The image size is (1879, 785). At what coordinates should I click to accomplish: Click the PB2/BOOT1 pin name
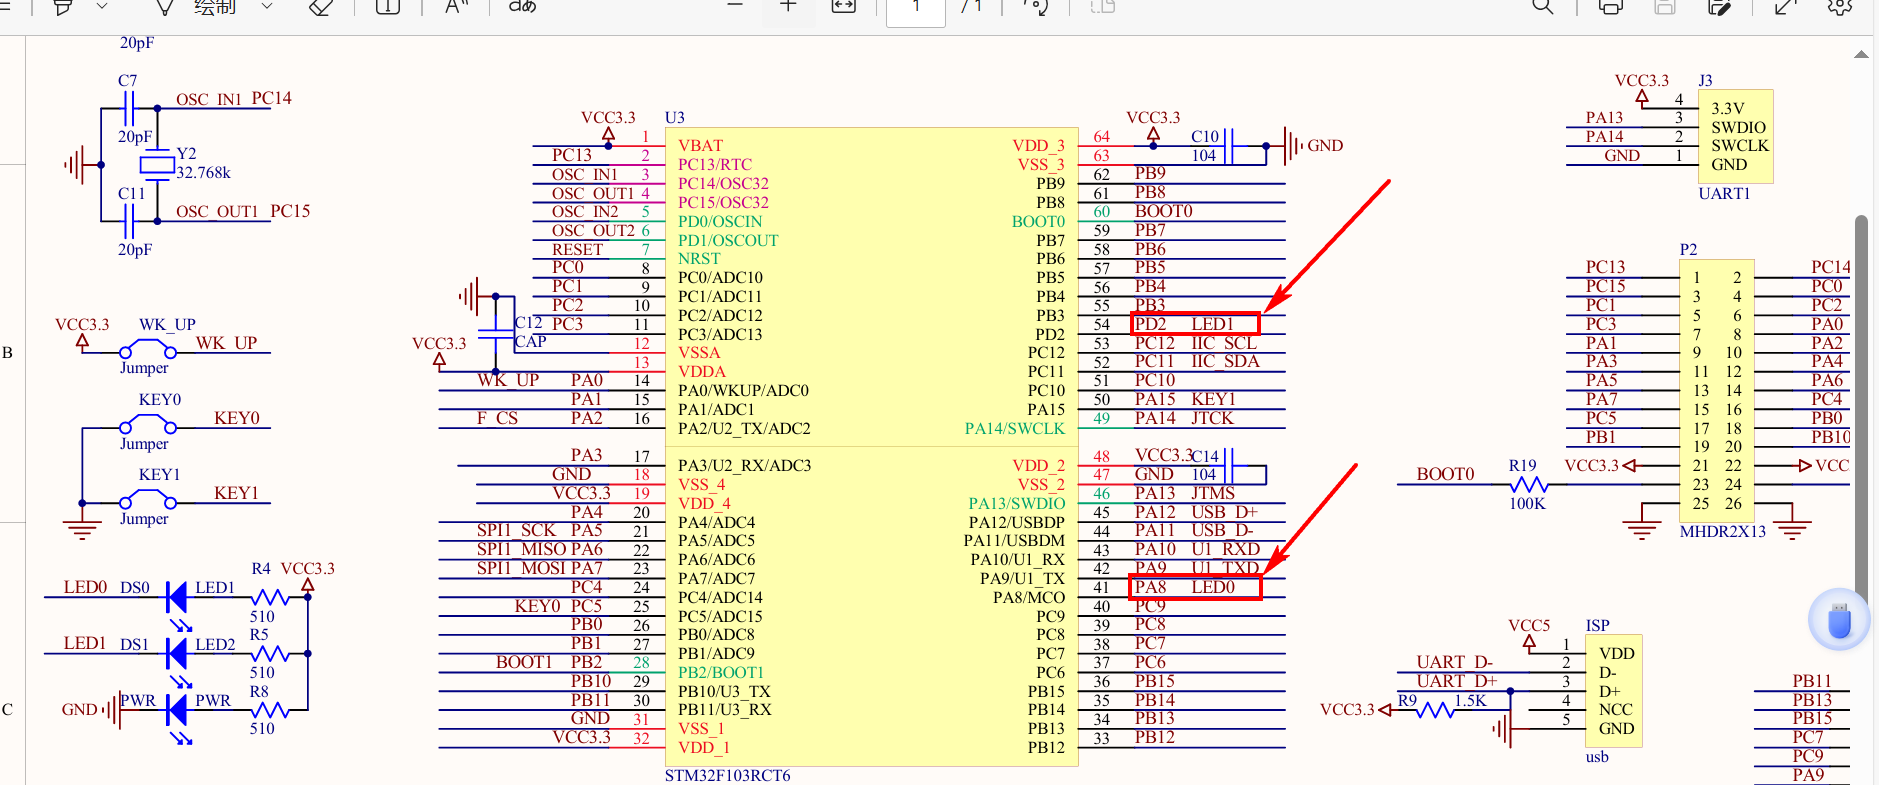[x=721, y=672]
